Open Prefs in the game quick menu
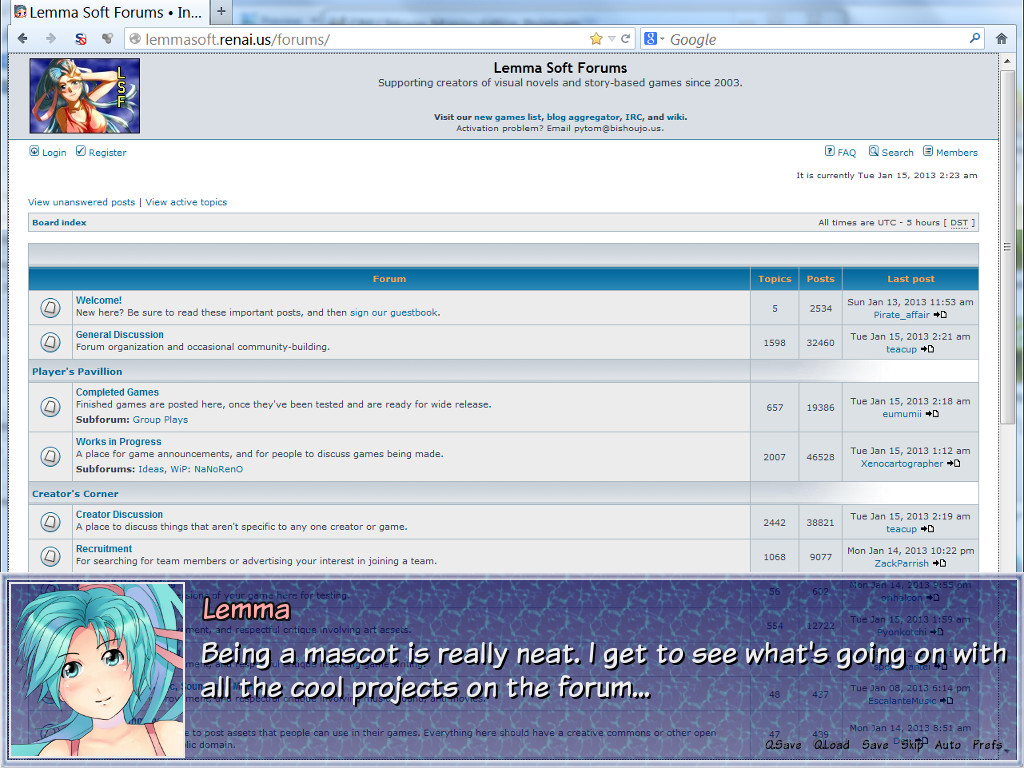The image size is (1024, 768). pyautogui.click(x=987, y=744)
